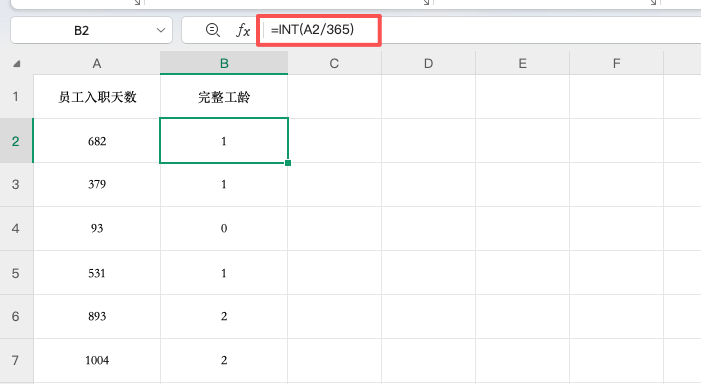Click cell with value 682

pyautogui.click(x=97, y=141)
